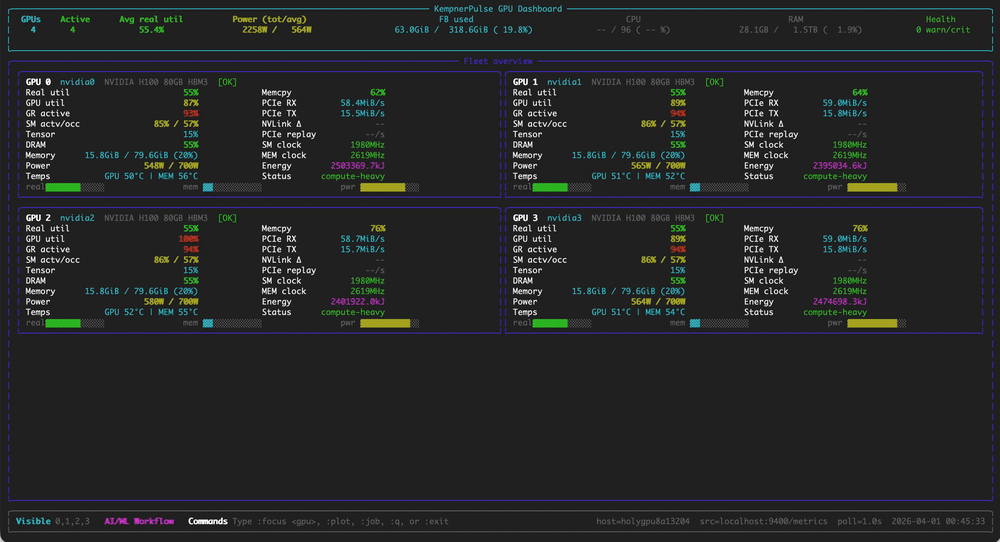Click GPU 0's green real utilization bar
This screenshot has width=1000, height=542.
tap(63, 187)
